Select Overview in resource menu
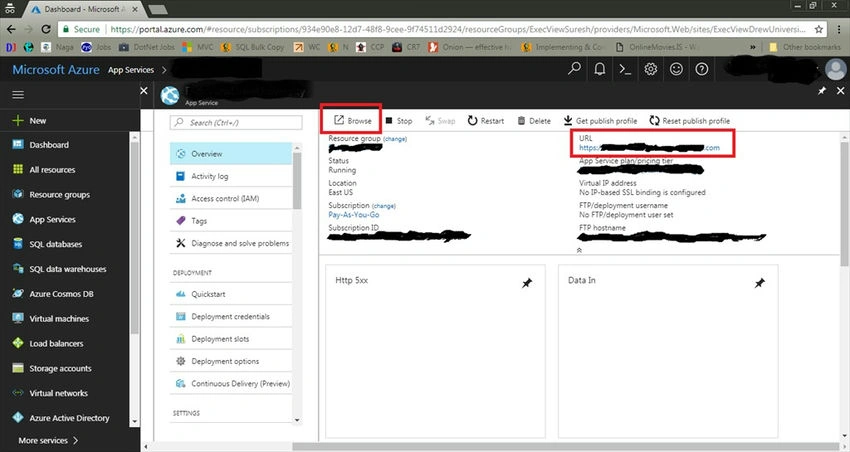The height and width of the screenshot is (452, 850). 231,154
